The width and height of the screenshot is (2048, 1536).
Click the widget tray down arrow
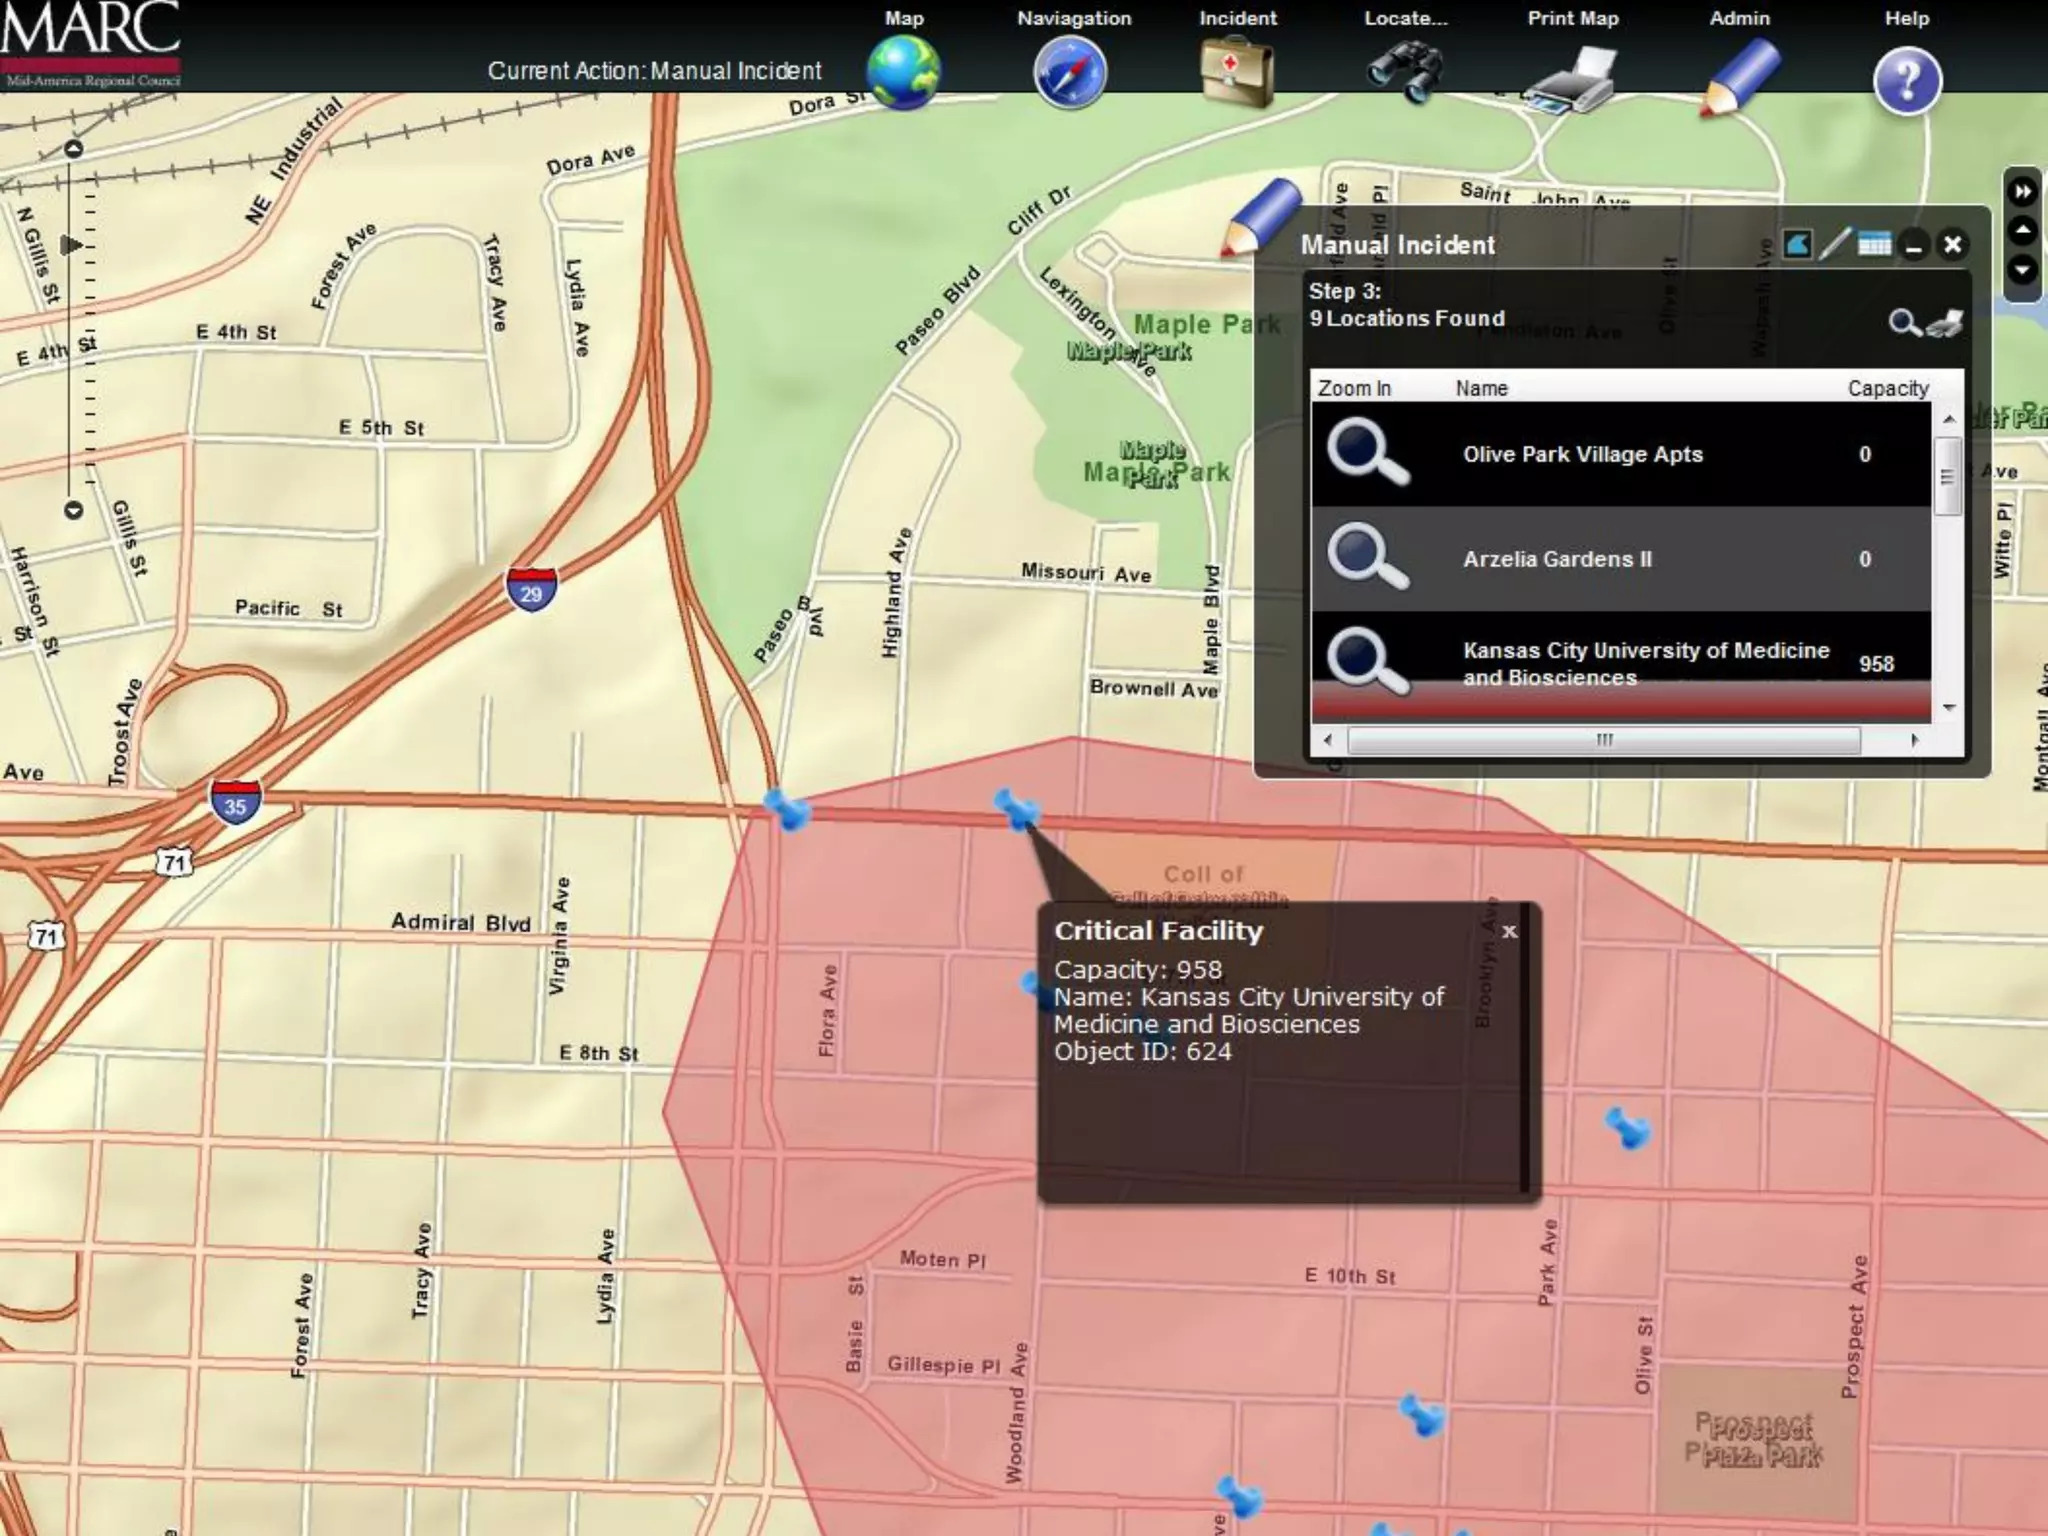tap(2023, 270)
